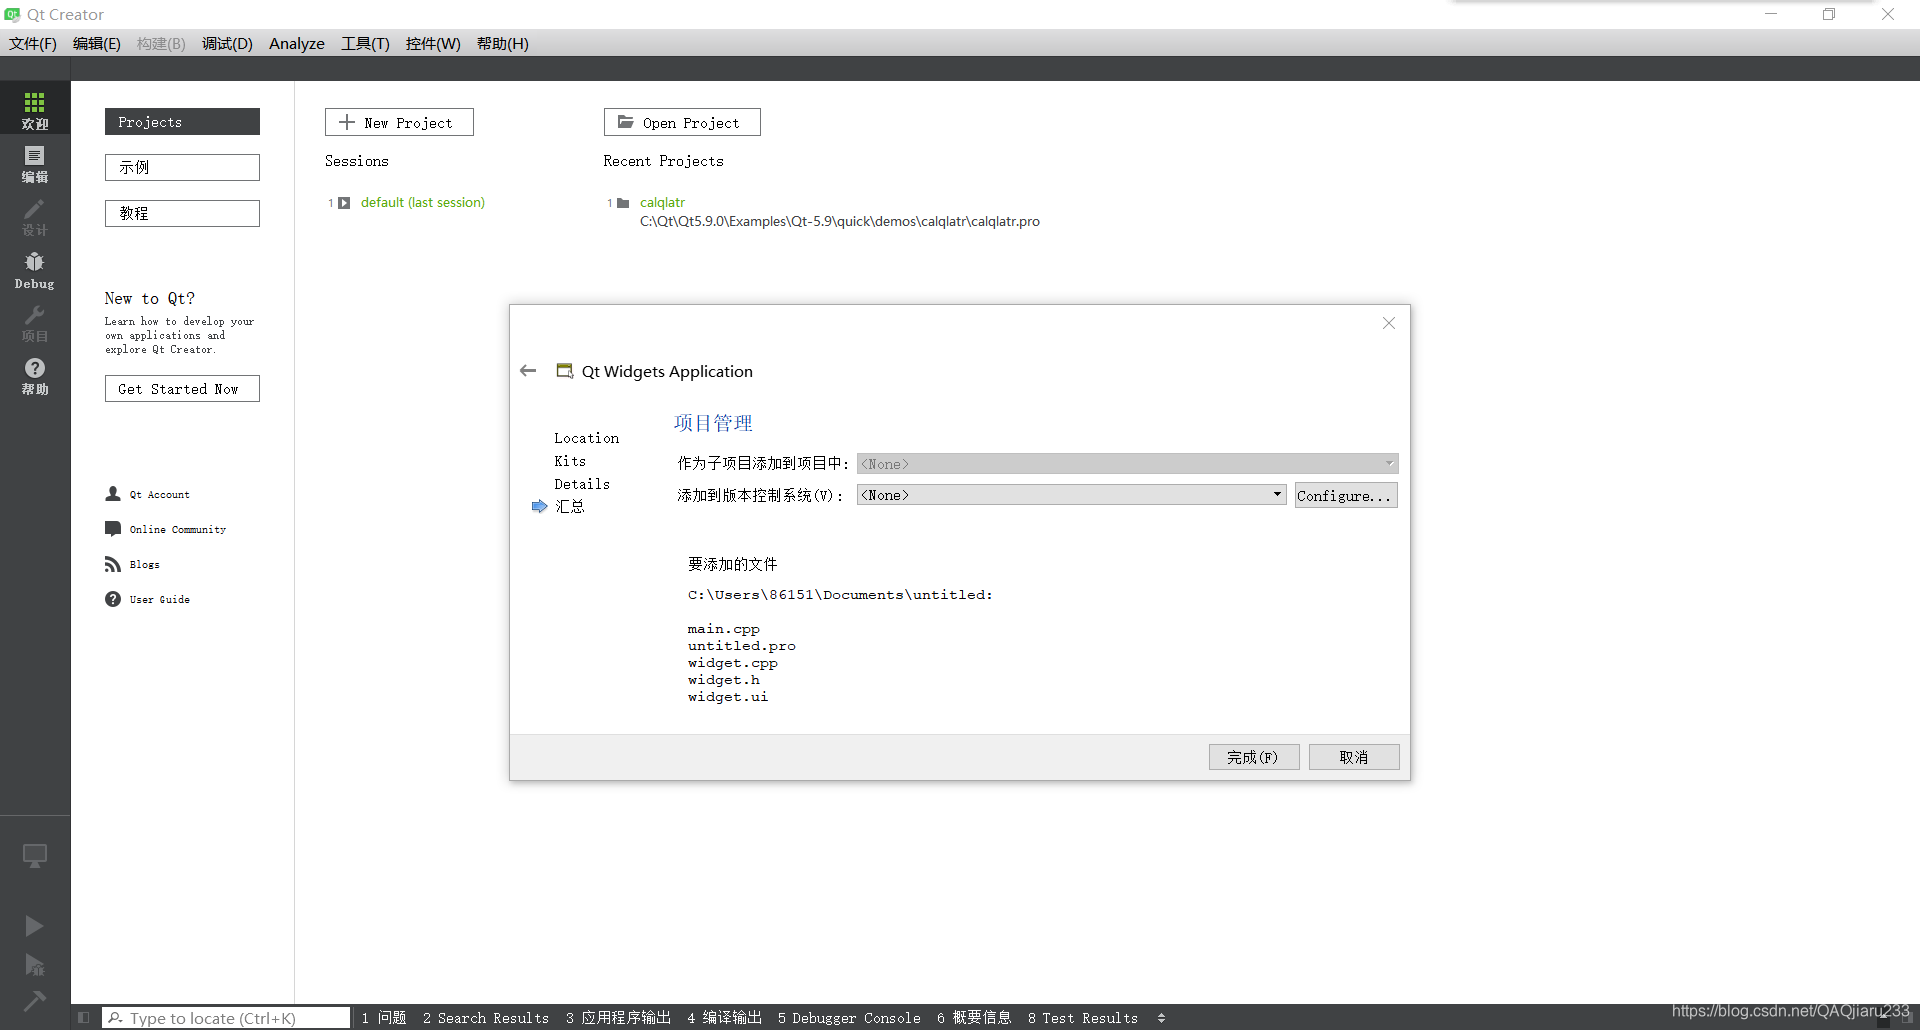Click the User Guide link
Screen dimensions: 1920x1030
coord(159,600)
